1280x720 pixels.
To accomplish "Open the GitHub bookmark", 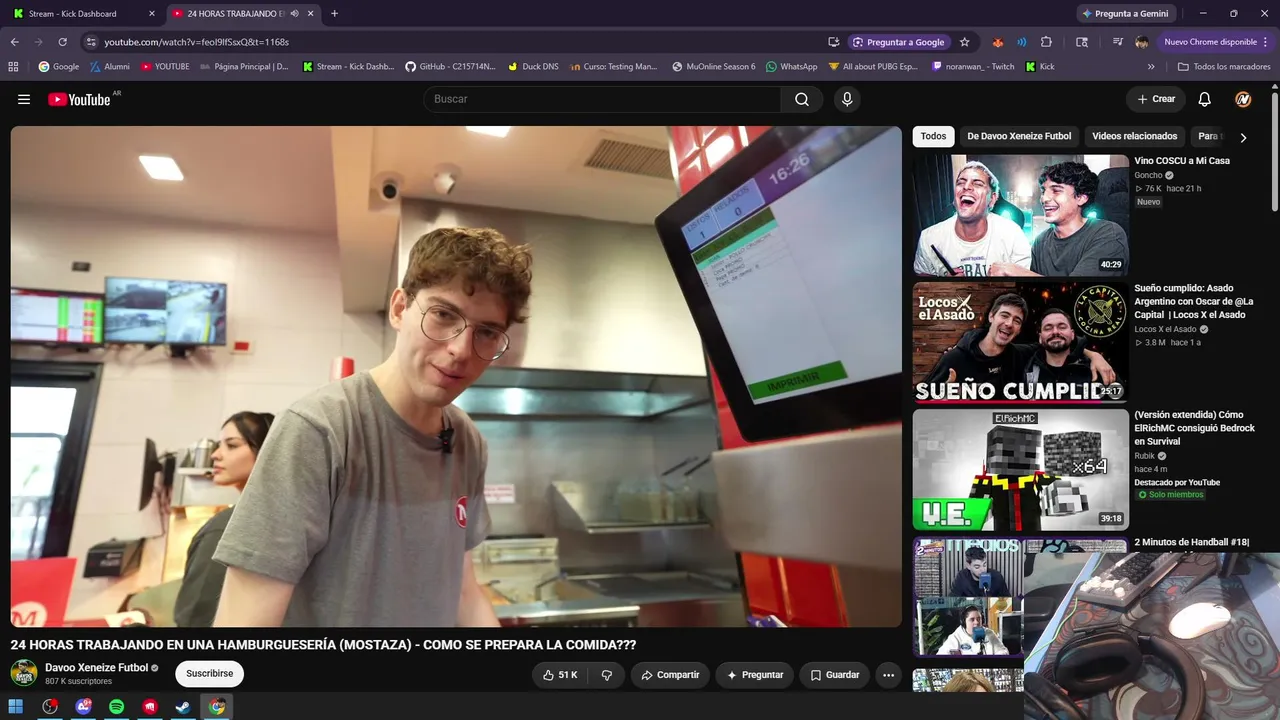I will 450,67.
